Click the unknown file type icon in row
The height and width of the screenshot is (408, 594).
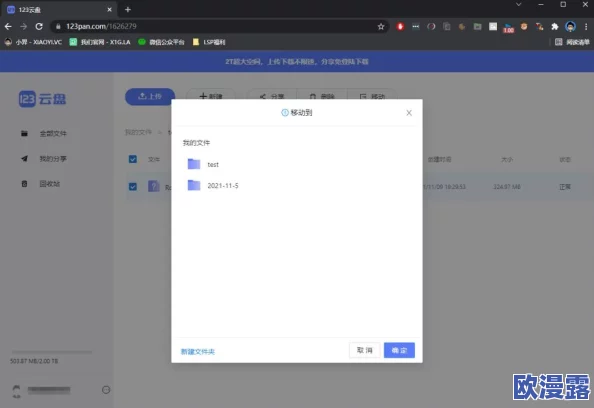(x=153, y=186)
